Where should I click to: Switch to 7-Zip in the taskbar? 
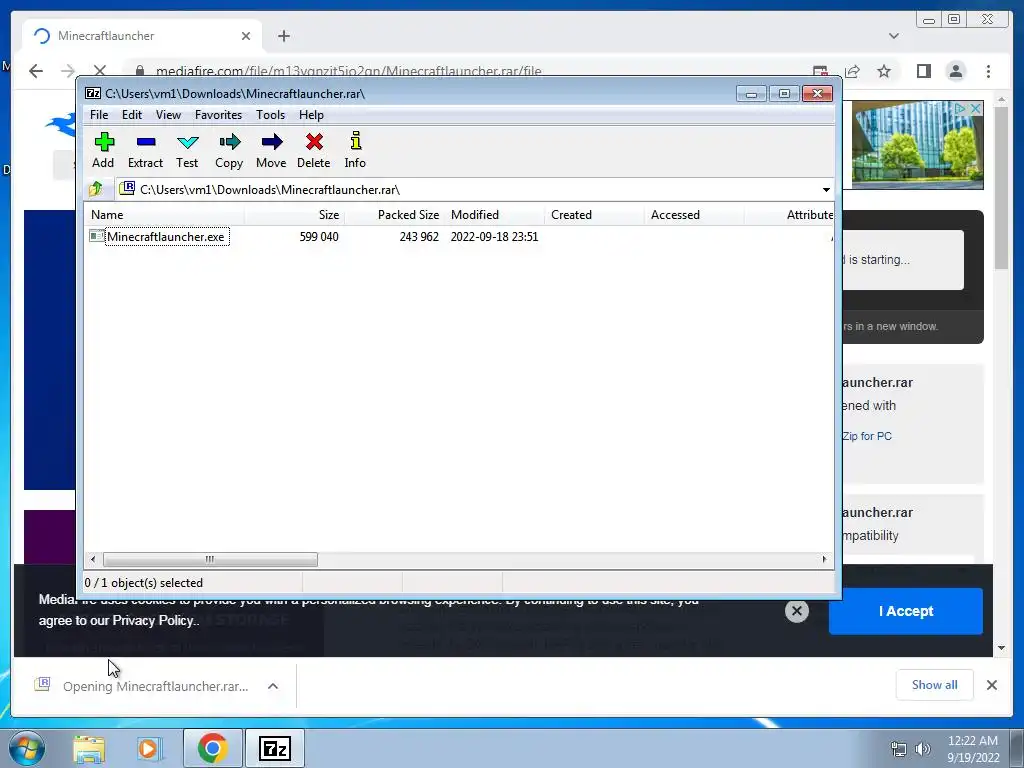point(275,748)
